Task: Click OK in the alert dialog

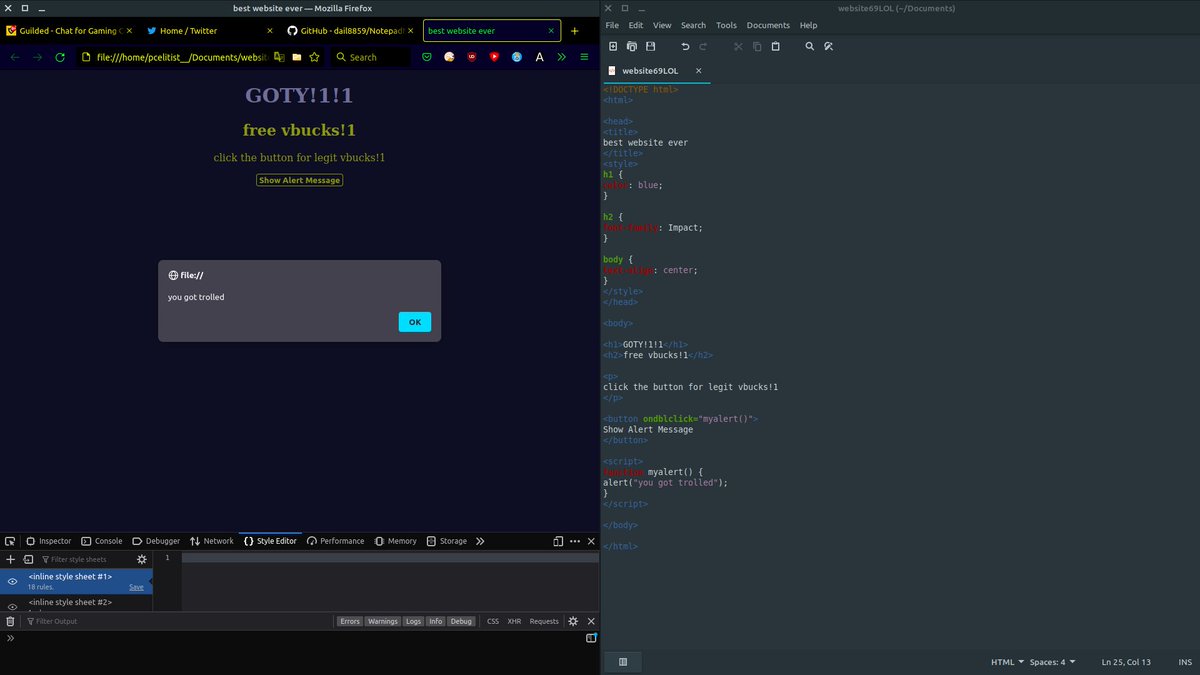Action: 415,322
